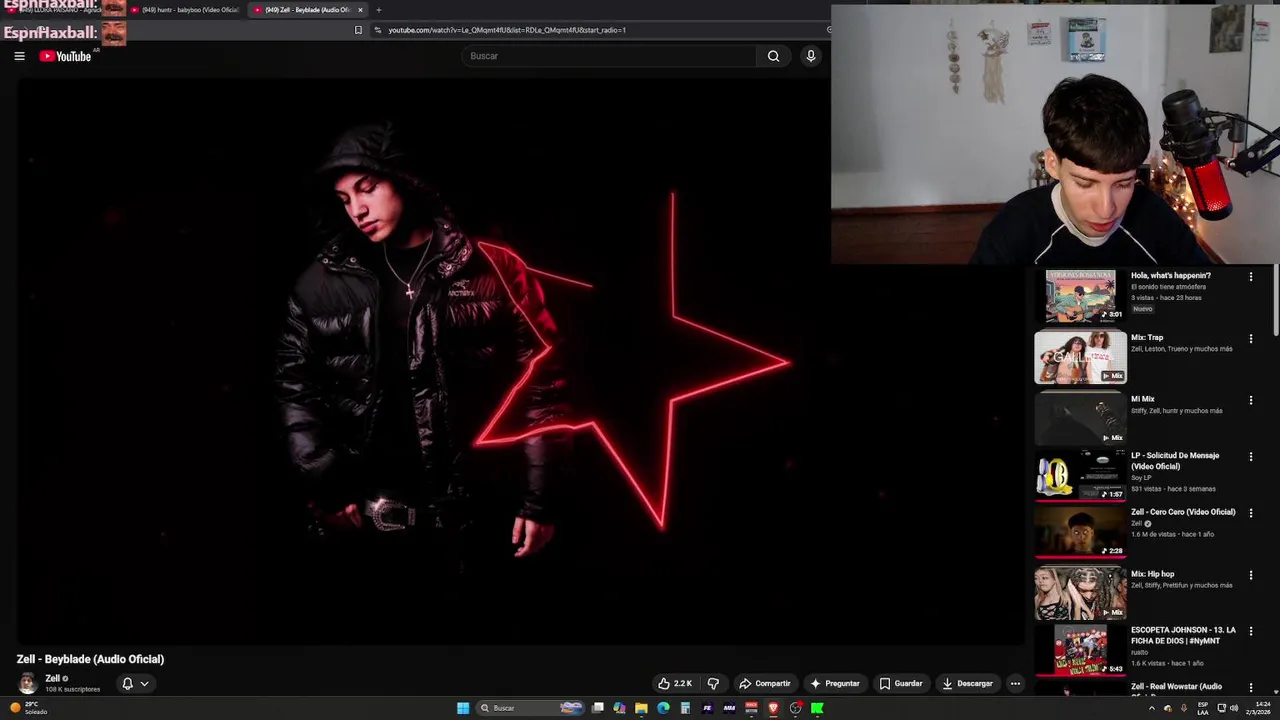The image size is (1280, 720).
Task: Click the Descargar download button
Action: pyautogui.click(x=968, y=684)
